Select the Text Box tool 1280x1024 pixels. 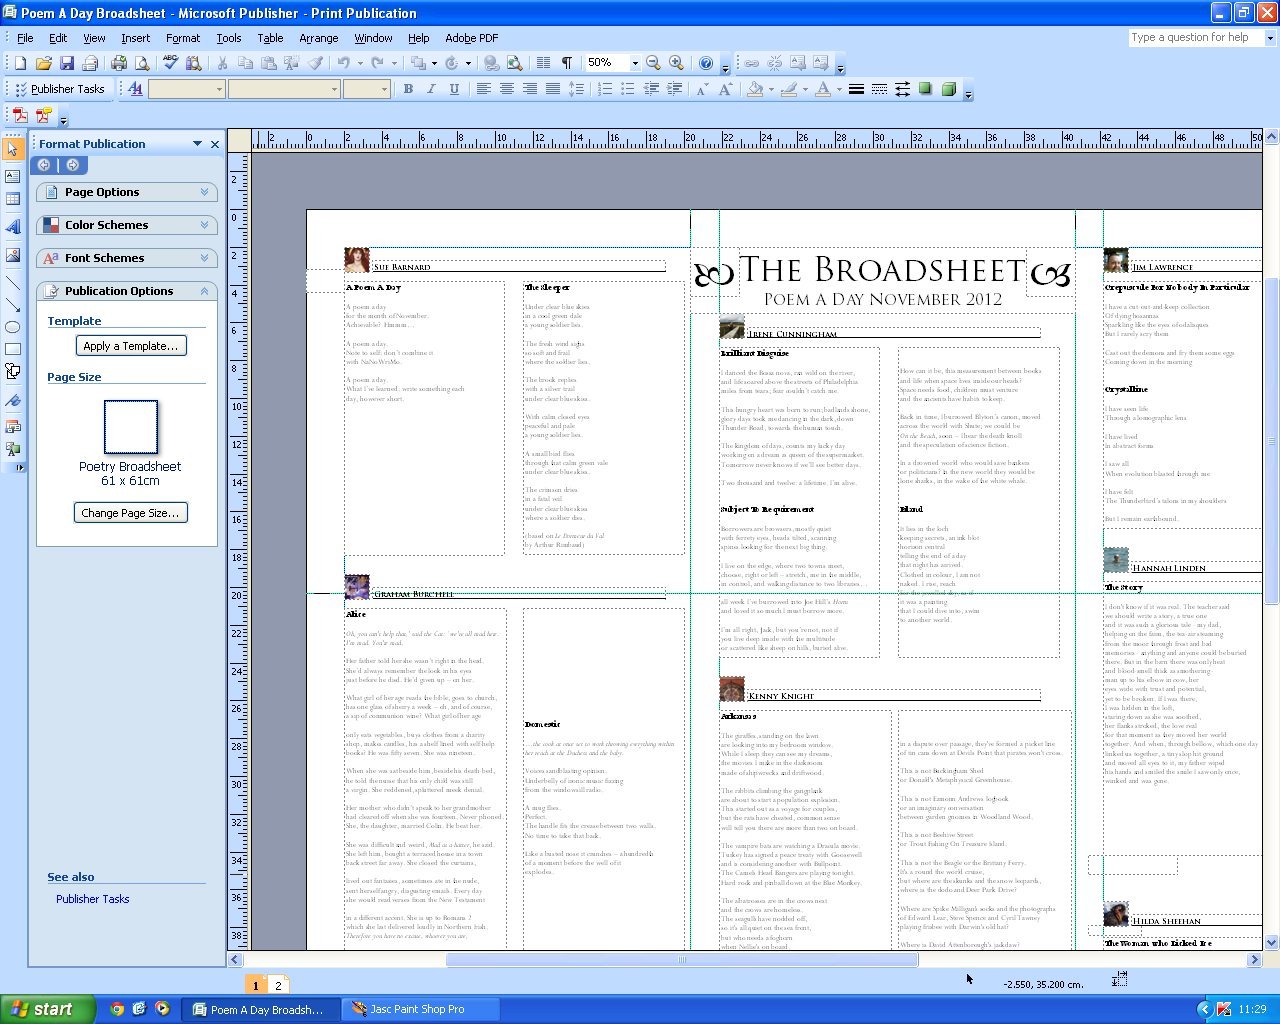click(x=14, y=178)
